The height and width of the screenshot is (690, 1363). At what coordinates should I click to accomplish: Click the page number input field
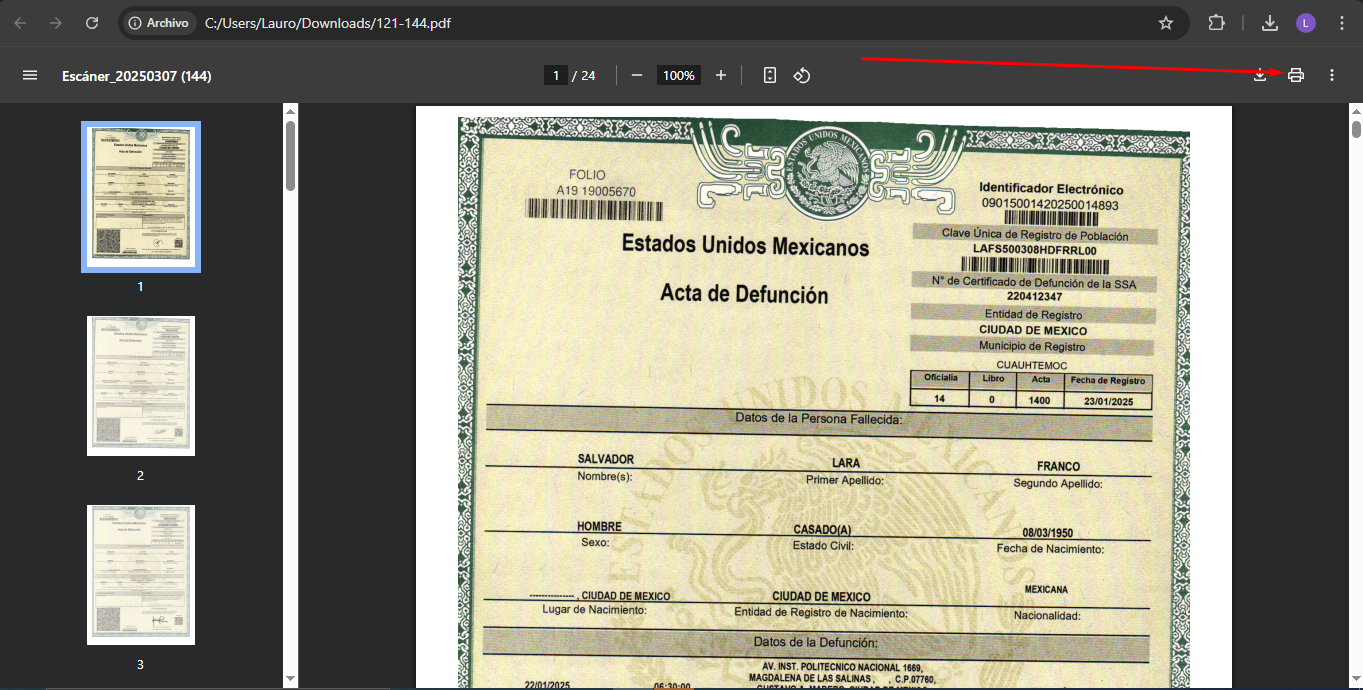tap(556, 75)
